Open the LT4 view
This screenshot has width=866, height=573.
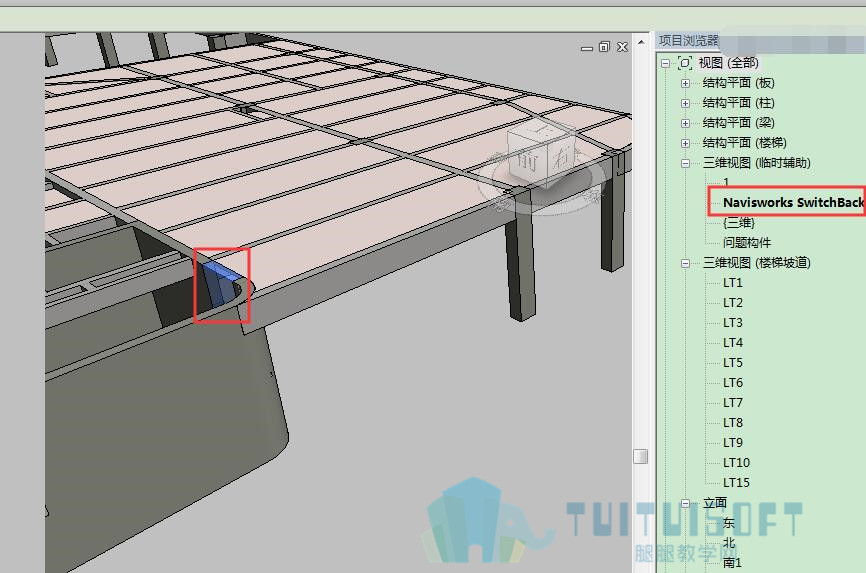[x=733, y=343]
